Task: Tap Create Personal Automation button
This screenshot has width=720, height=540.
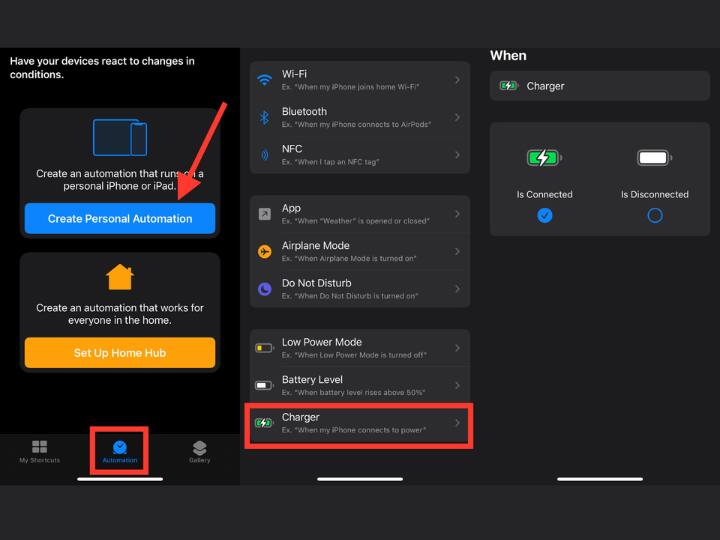Action: [x=120, y=218]
